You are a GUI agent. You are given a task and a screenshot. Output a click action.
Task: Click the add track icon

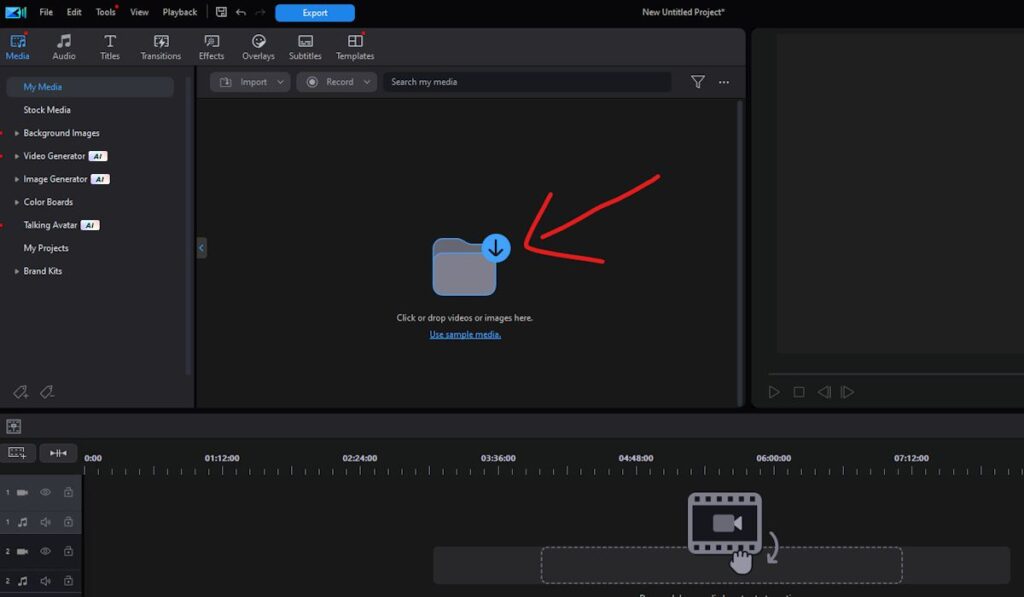click(x=17, y=453)
